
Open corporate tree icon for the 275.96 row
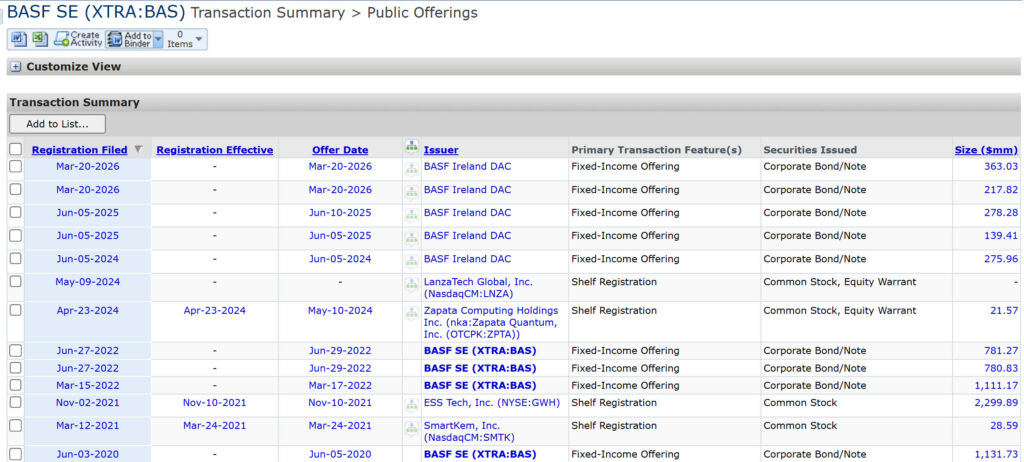tap(411, 261)
